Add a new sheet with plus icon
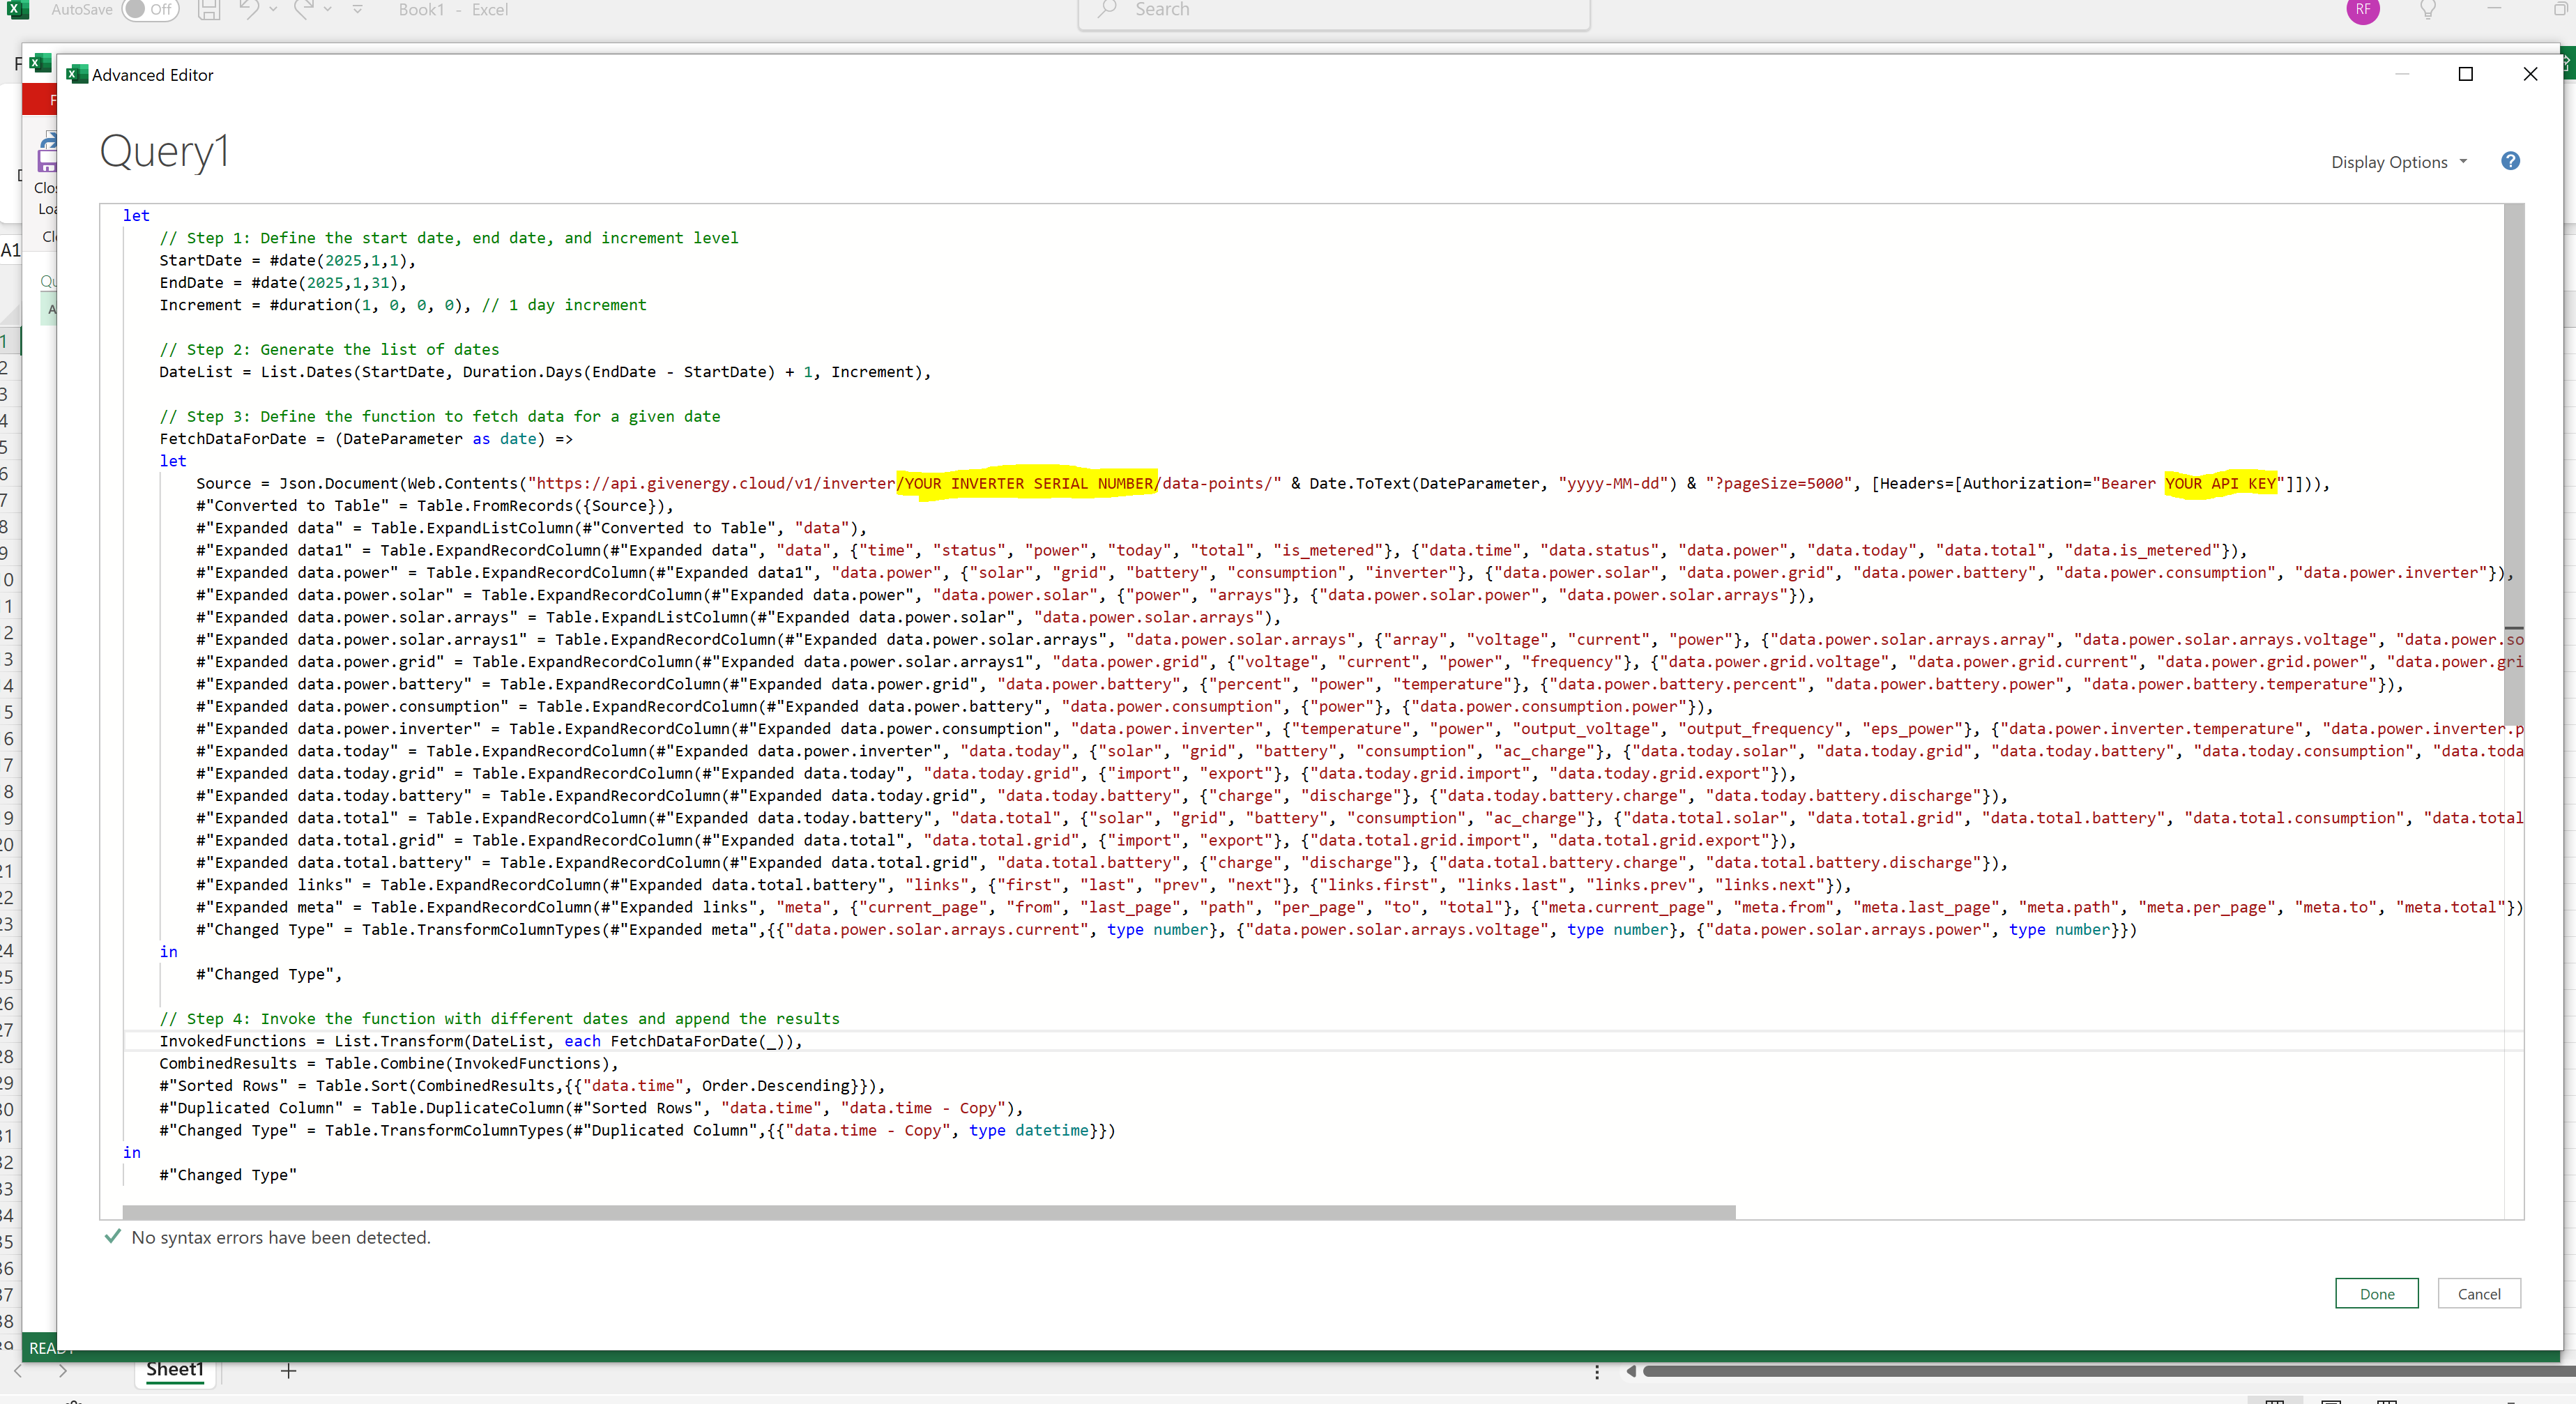This screenshot has width=2576, height=1404. coord(288,1371)
